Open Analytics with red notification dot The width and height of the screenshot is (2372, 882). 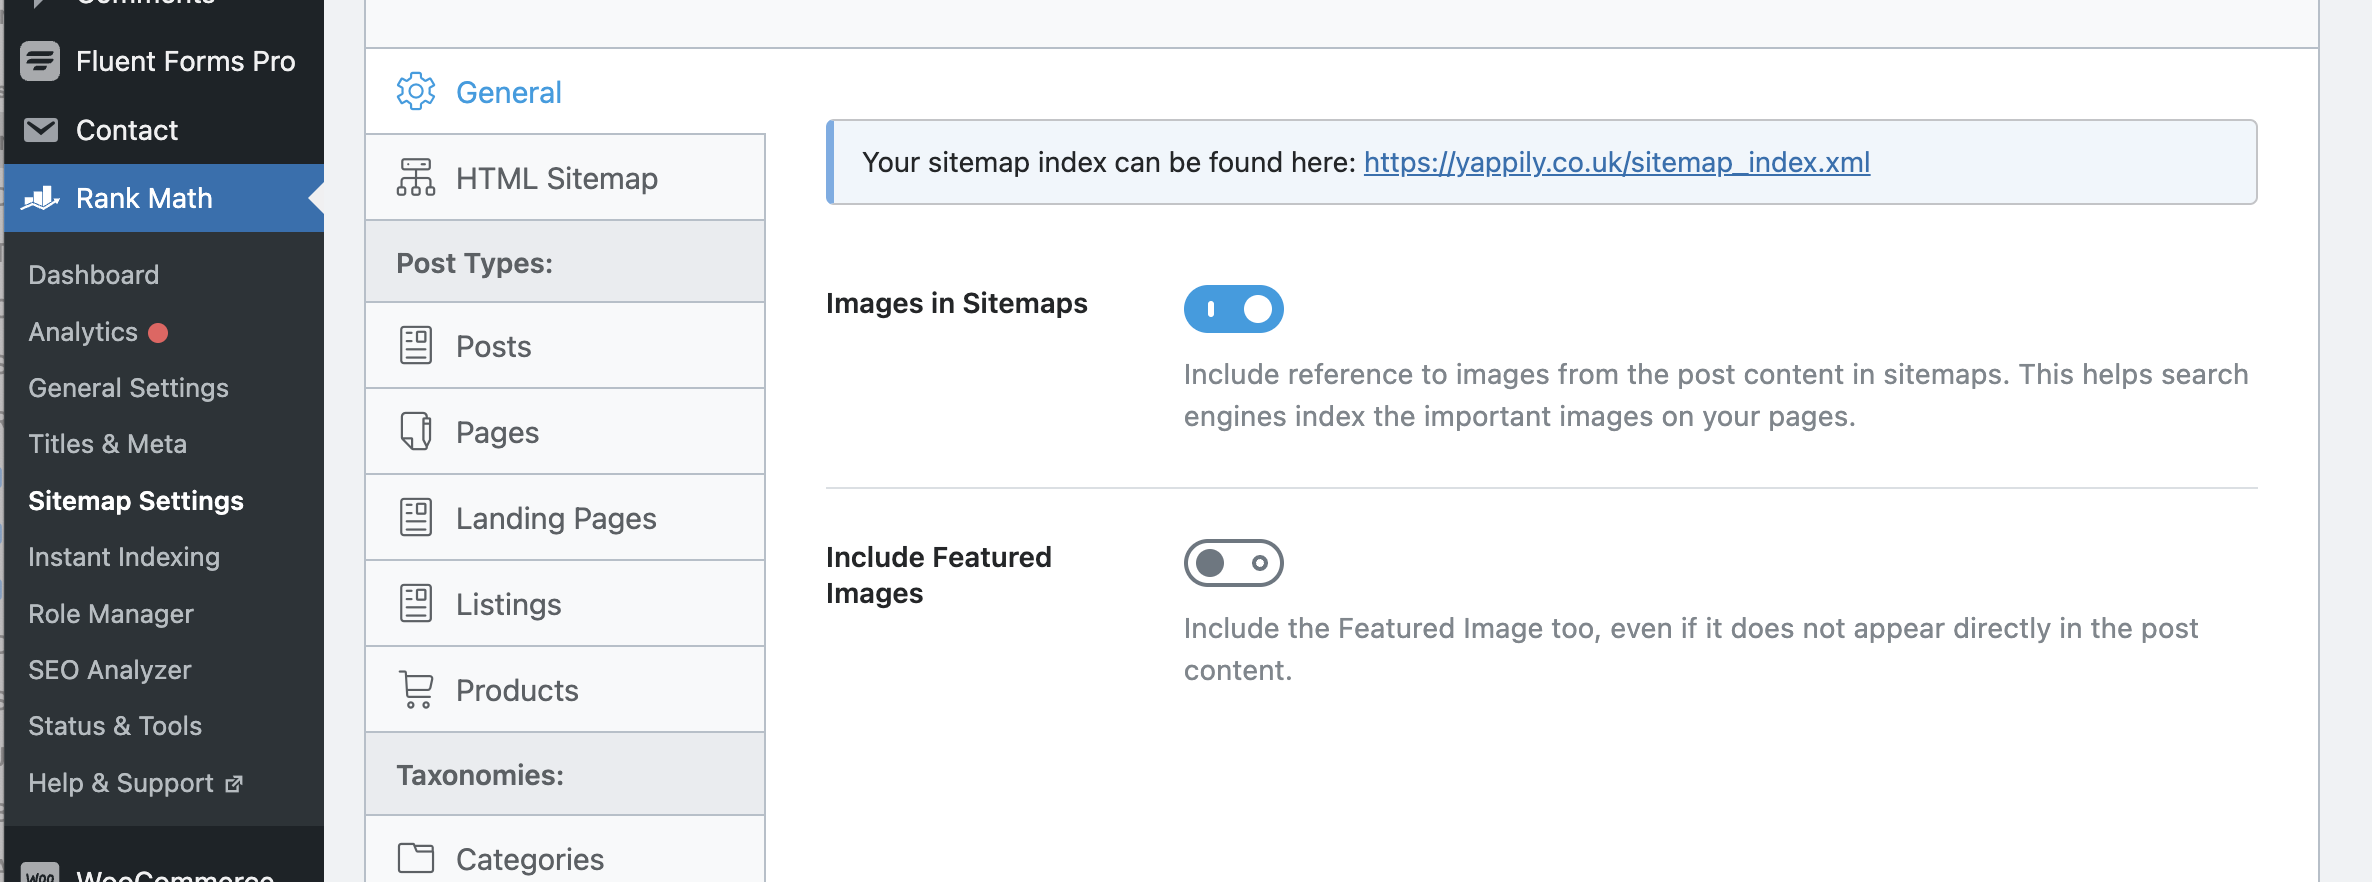coord(83,332)
